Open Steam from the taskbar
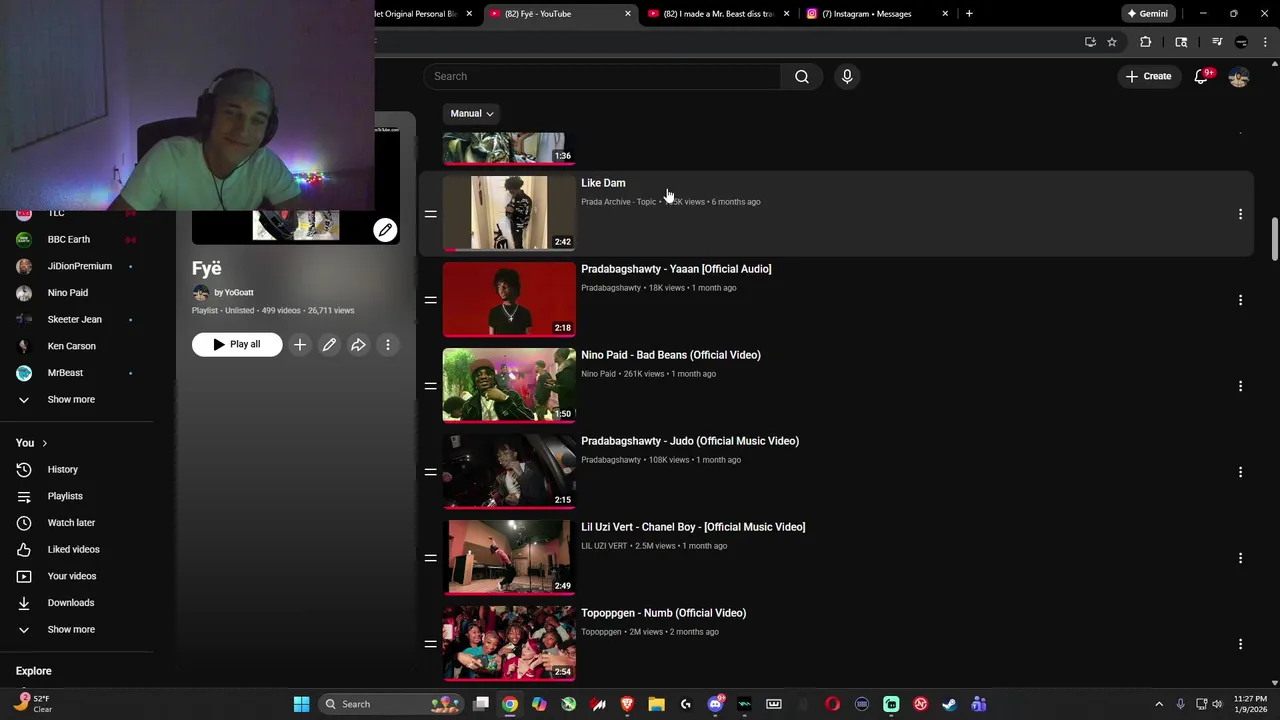 point(949,704)
